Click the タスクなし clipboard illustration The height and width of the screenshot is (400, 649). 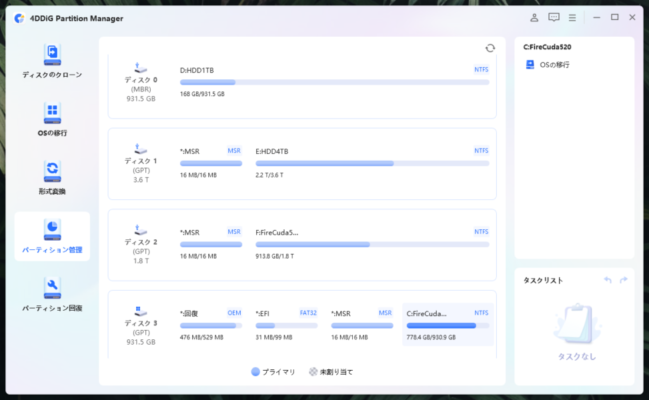(577, 324)
